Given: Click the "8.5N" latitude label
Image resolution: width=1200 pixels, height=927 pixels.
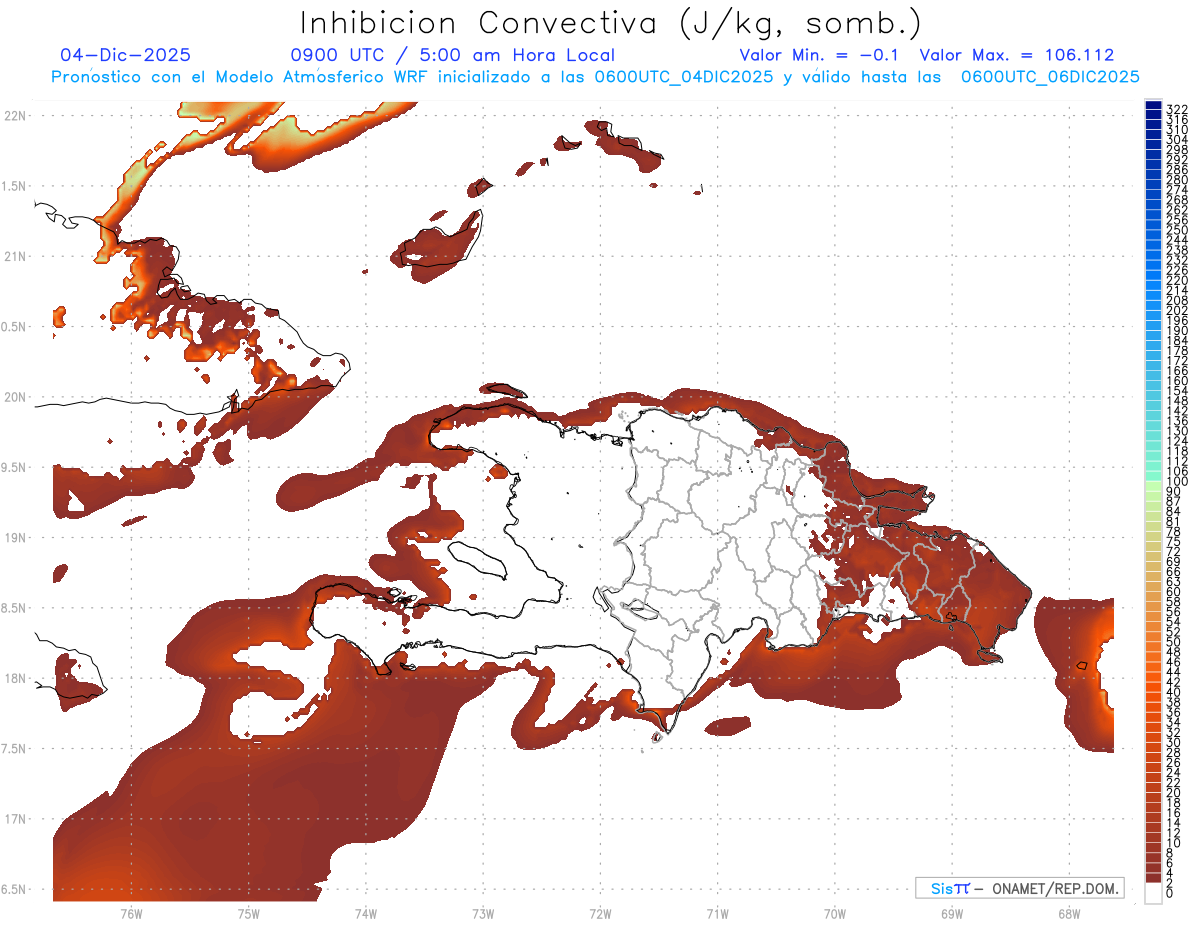Looking at the screenshot, I should (x=15, y=608).
